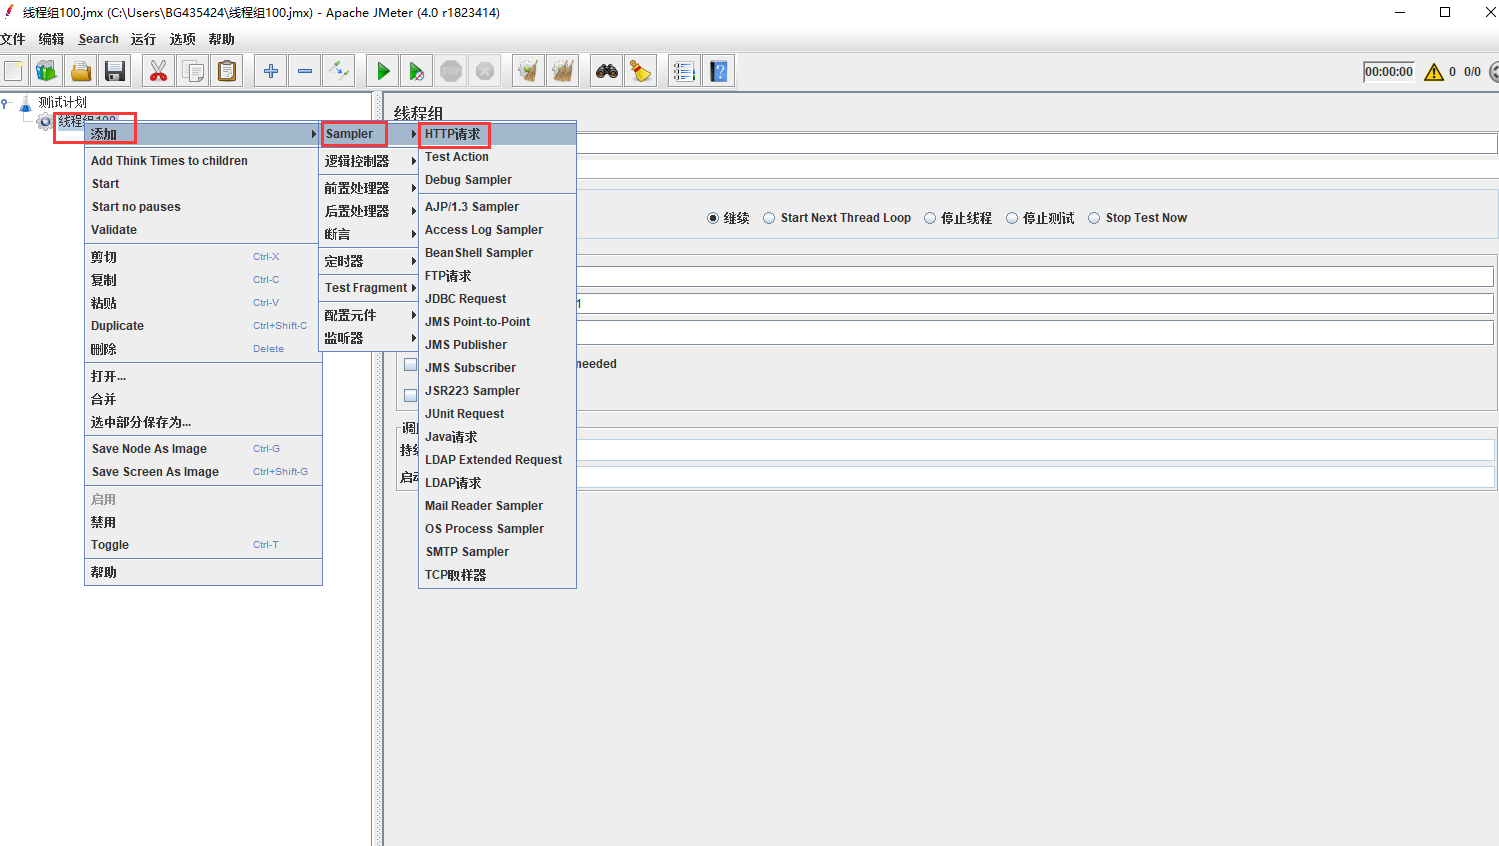The width and height of the screenshot is (1499, 846).
Task: Expand the 前置处理器 submenu
Action: 368,188
